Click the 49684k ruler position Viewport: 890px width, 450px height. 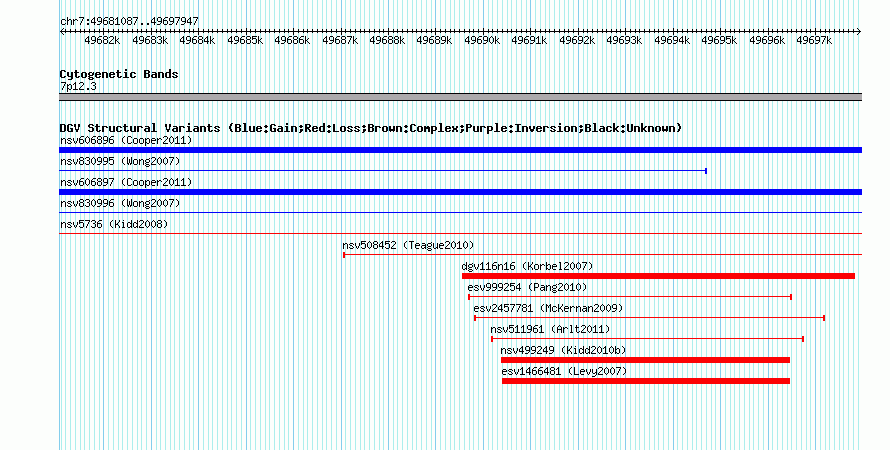197,40
